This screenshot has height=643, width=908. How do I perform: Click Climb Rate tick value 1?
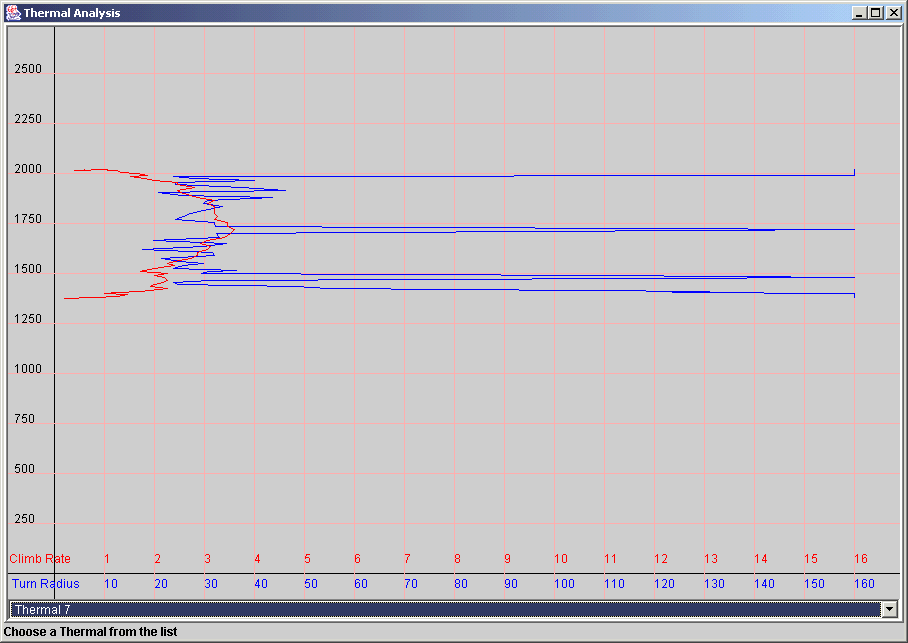click(107, 559)
